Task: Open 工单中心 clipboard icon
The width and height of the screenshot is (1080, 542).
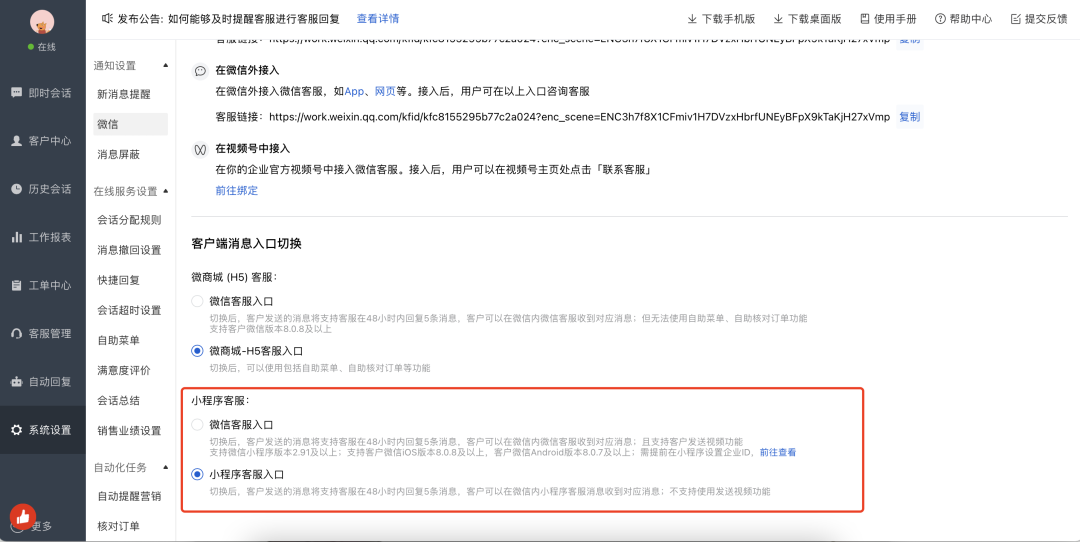Action: pos(17,285)
